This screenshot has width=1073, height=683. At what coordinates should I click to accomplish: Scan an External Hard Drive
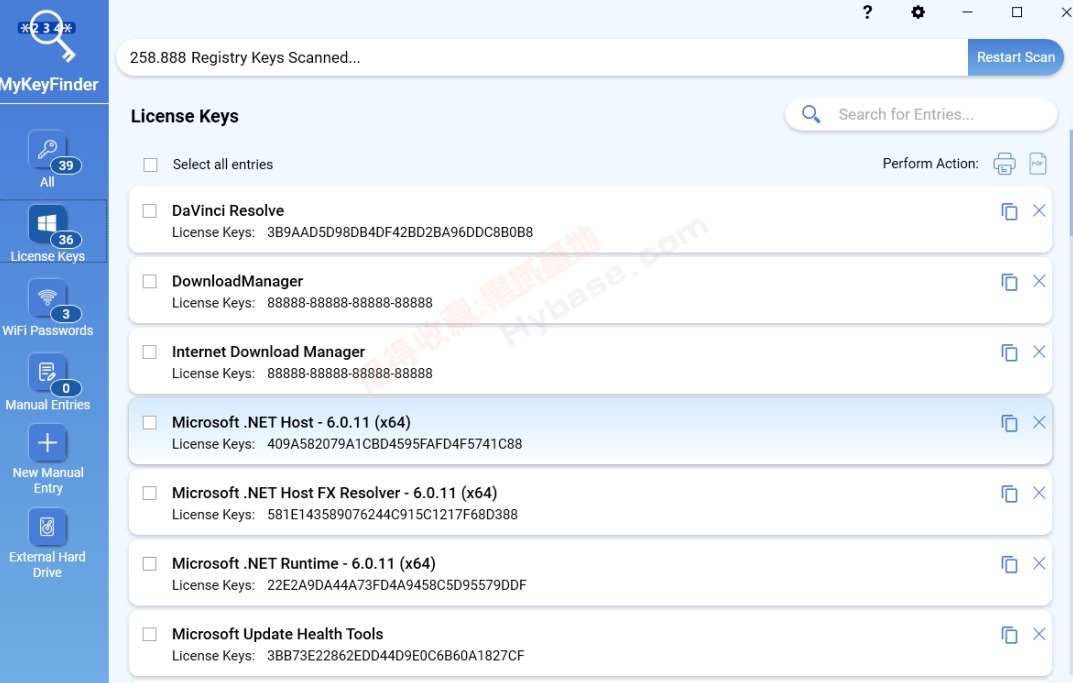[47, 543]
